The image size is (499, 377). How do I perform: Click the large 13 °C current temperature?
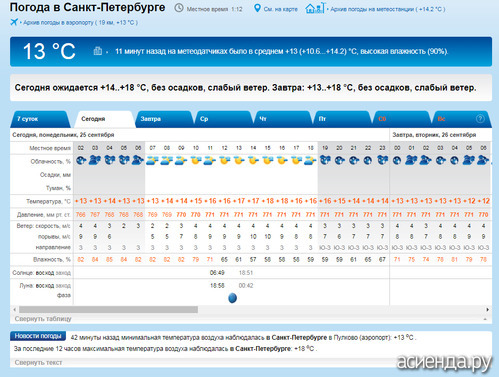coord(49,51)
